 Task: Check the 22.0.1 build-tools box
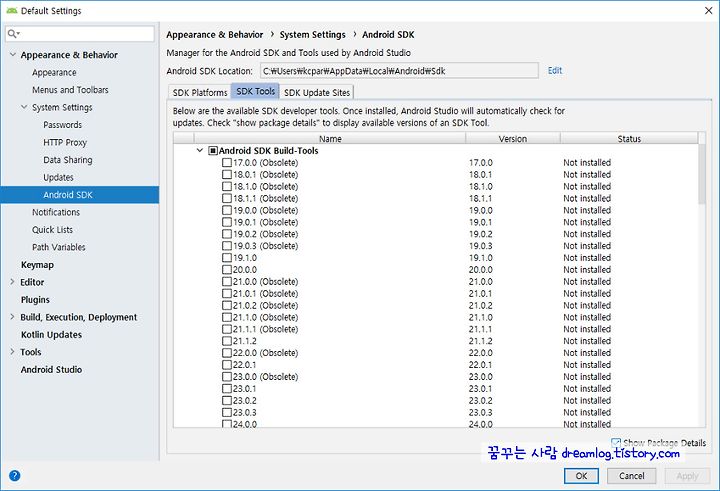point(227,365)
